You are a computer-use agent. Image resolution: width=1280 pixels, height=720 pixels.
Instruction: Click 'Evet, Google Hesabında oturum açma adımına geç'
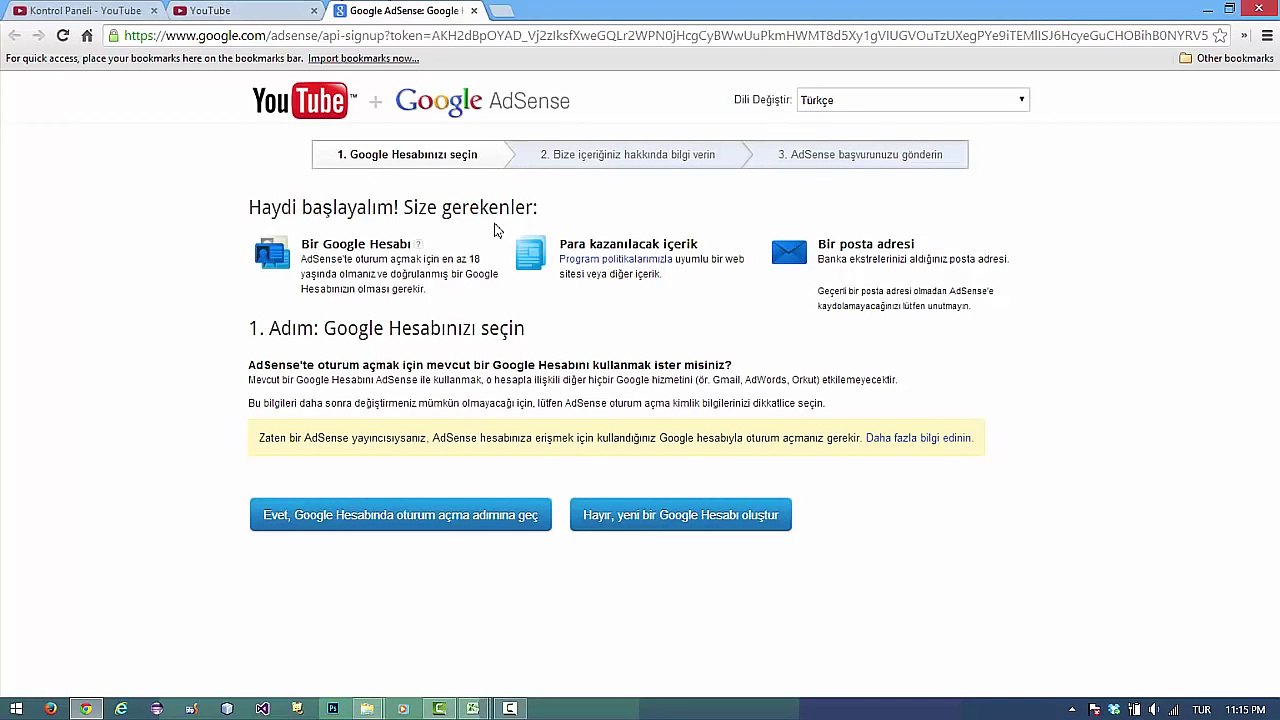[401, 515]
